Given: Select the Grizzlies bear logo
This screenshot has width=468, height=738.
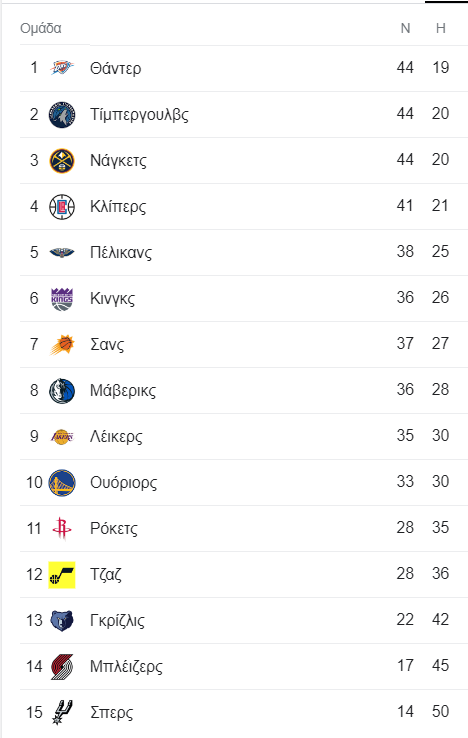Looking at the screenshot, I should 62,621.
